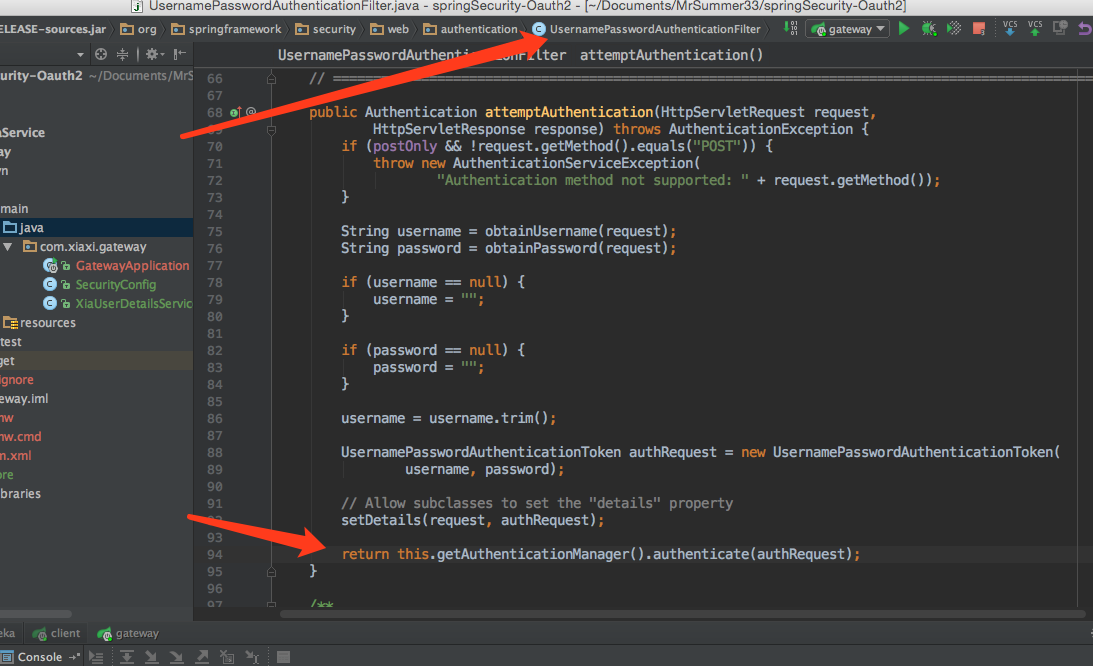Image resolution: width=1093 pixels, height=666 pixels.
Task: Update project from VCS
Action: click(x=1009, y=28)
